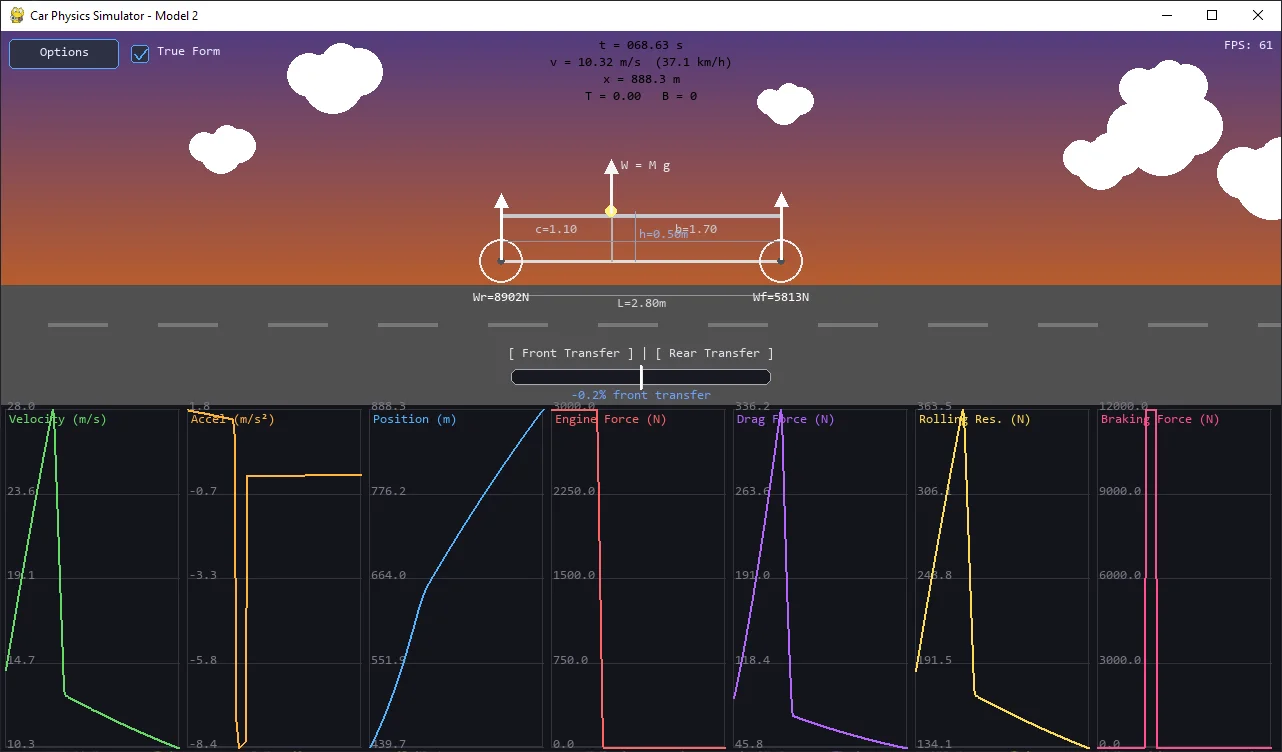Image resolution: width=1282 pixels, height=752 pixels.
Task: Maximize the simulator window
Action: point(1212,15)
